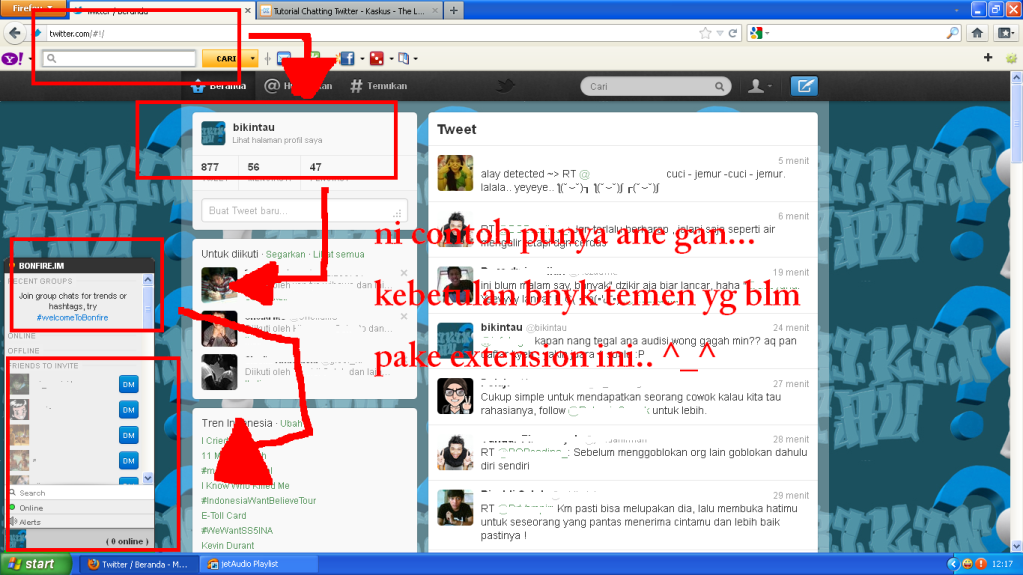Viewport: 1023px width, 575px height.
Task: Open trend #WeWantSS5INA
Action: pyautogui.click(x=237, y=531)
